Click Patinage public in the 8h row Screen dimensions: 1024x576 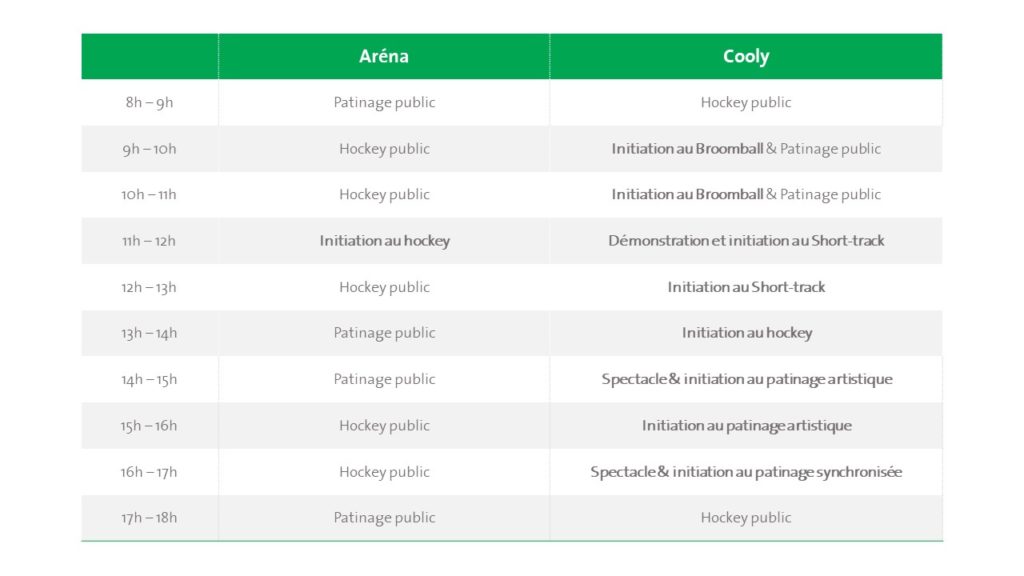click(384, 103)
